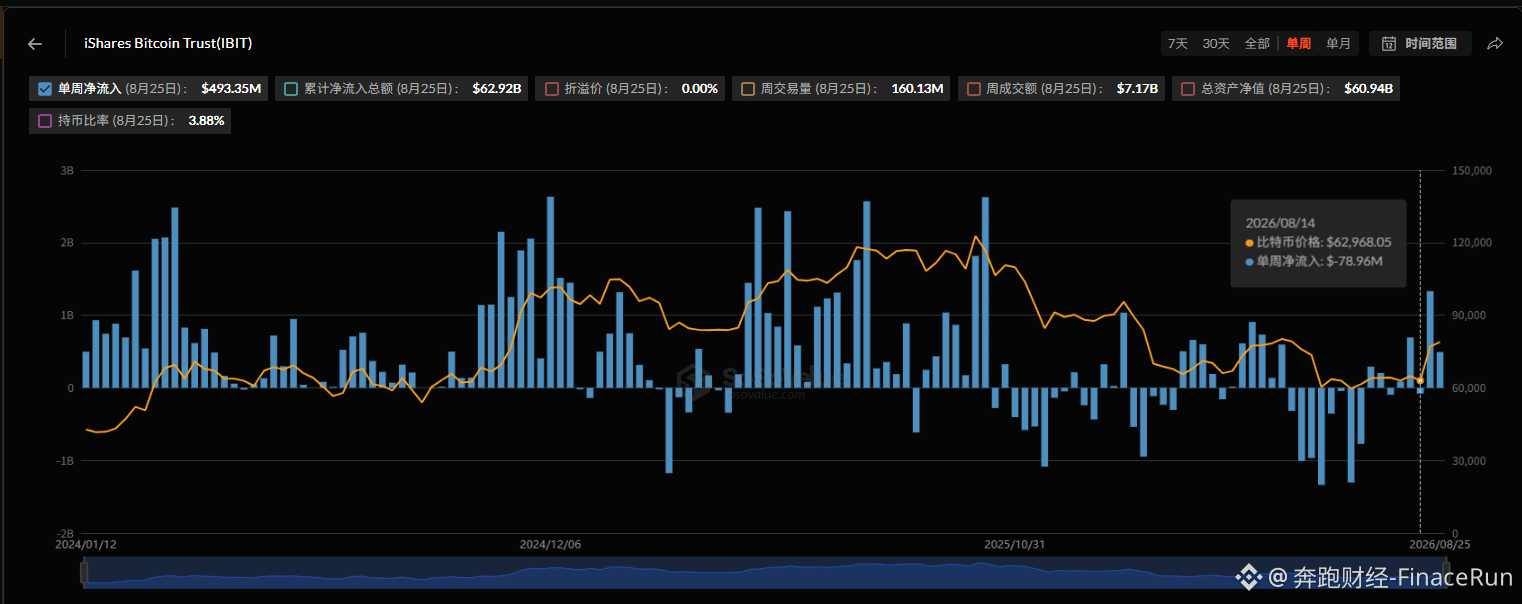
Task: Click the 3B left axis label
Action: tap(67, 171)
